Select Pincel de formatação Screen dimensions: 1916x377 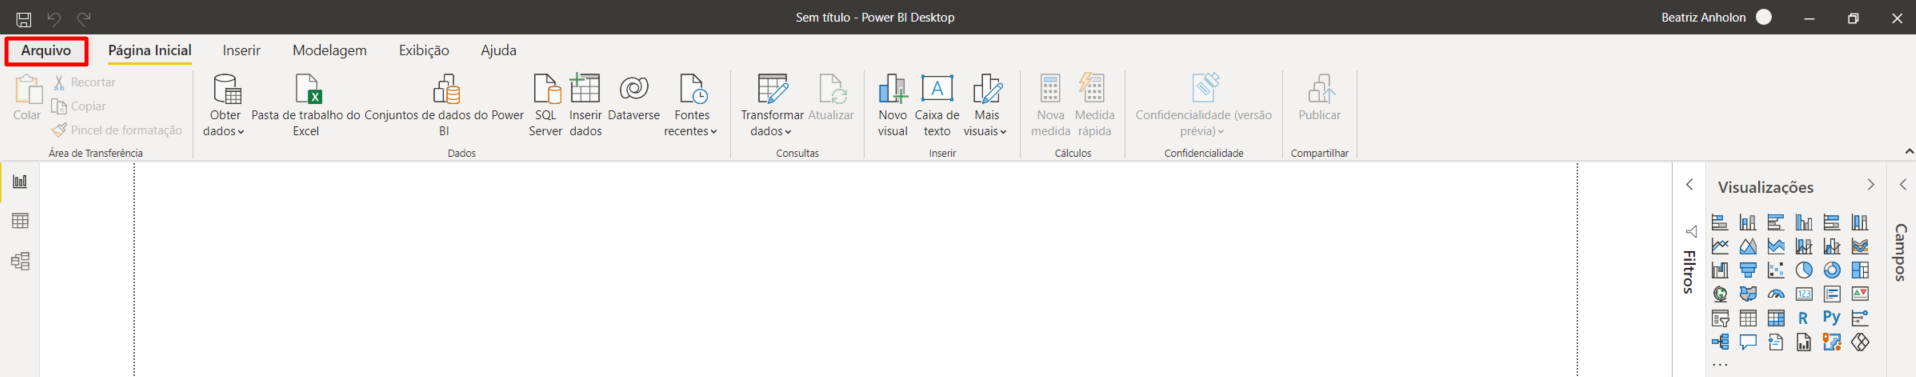point(117,130)
